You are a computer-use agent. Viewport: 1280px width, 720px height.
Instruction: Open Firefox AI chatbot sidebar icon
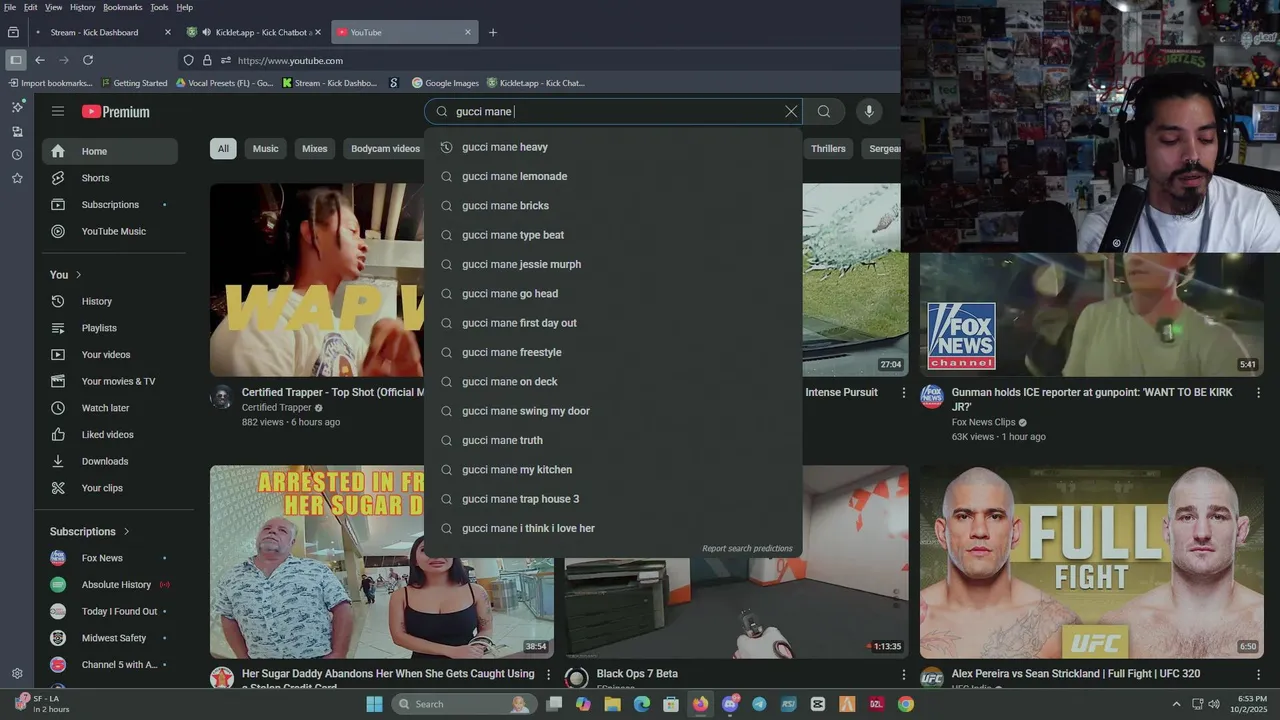(x=17, y=107)
